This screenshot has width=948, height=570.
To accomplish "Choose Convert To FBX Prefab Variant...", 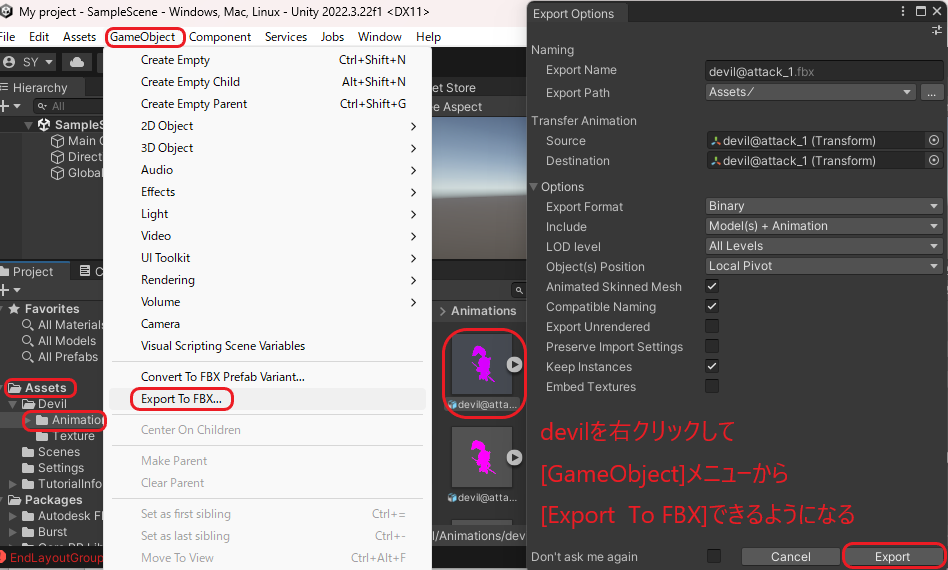I will tap(222, 377).
